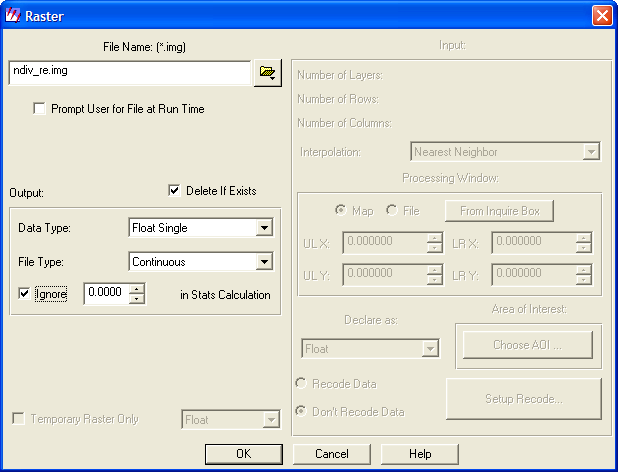The width and height of the screenshot is (618, 472).
Task: Open the file browser folder icon
Action: click(267, 73)
